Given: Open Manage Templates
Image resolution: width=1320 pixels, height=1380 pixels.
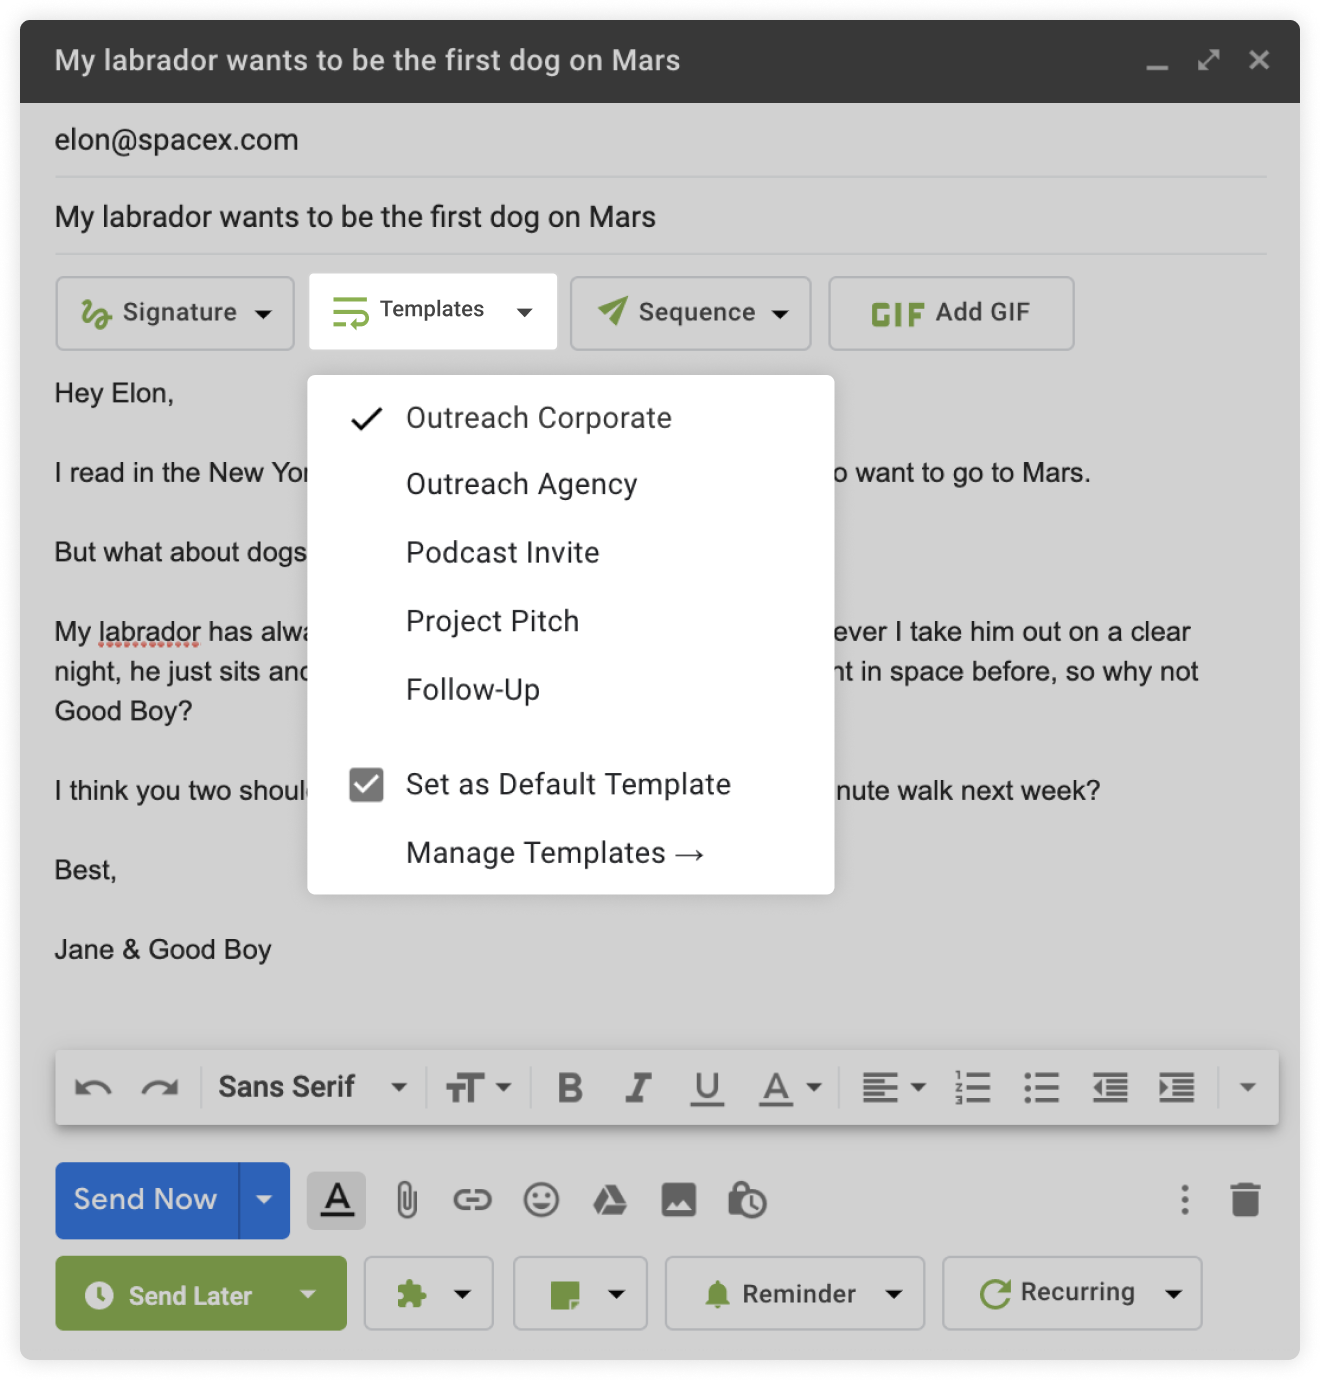Looking at the screenshot, I should pyautogui.click(x=554, y=852).
